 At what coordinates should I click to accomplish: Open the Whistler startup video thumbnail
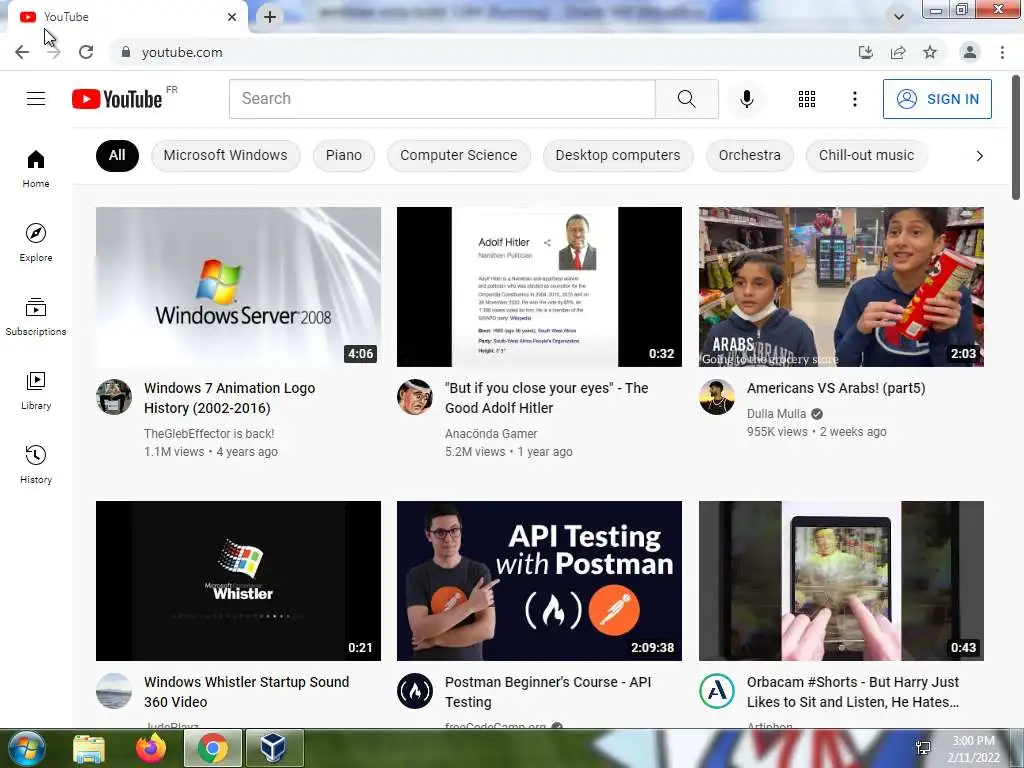click(x=238, y=581)
